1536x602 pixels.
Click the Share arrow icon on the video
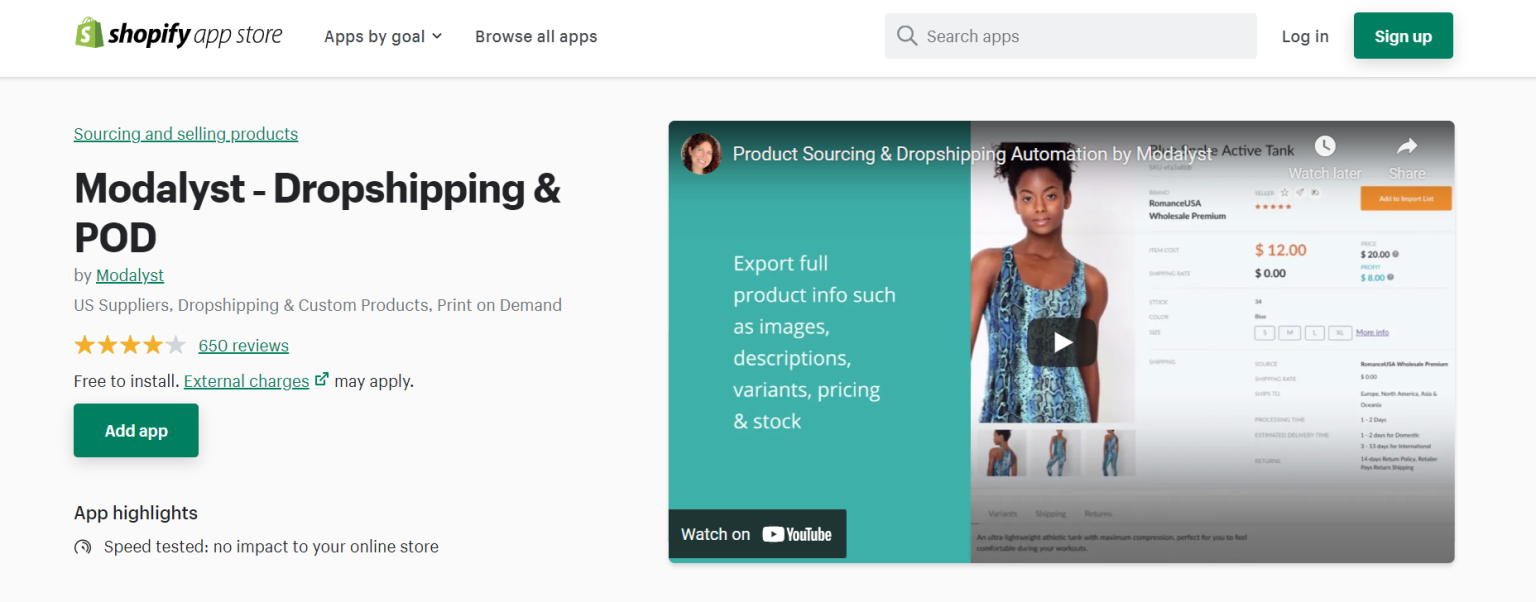[1407, 145]
